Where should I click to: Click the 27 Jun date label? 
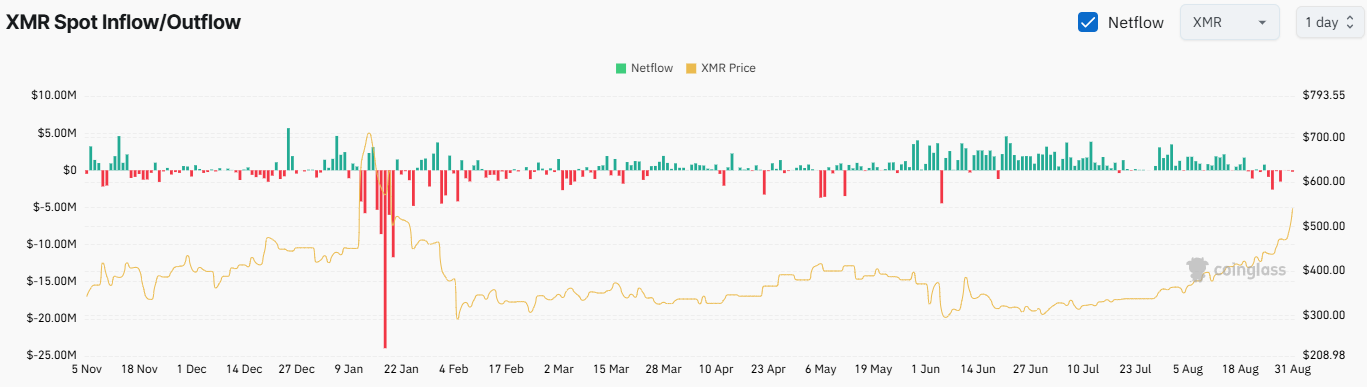coord(1031,369)
